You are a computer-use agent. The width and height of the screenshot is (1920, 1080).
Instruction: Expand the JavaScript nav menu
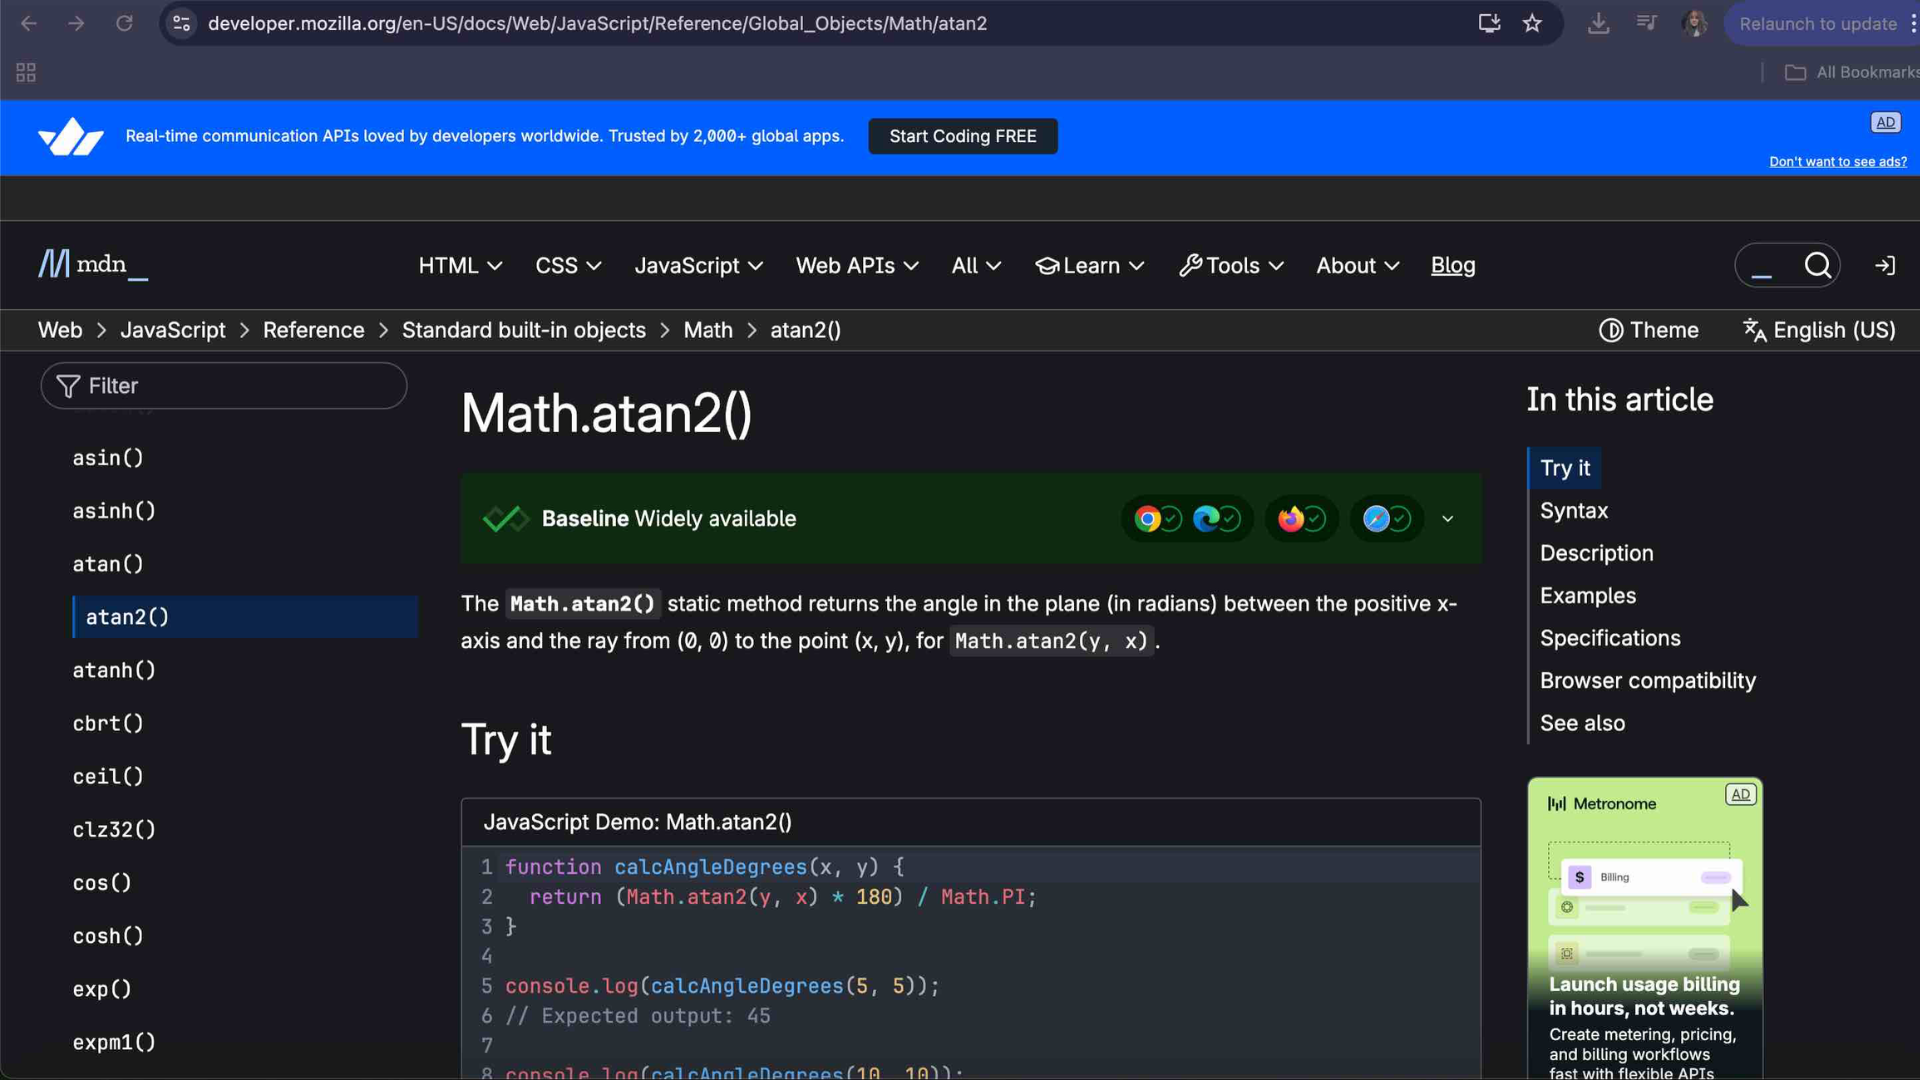click(x=698, y=266)
